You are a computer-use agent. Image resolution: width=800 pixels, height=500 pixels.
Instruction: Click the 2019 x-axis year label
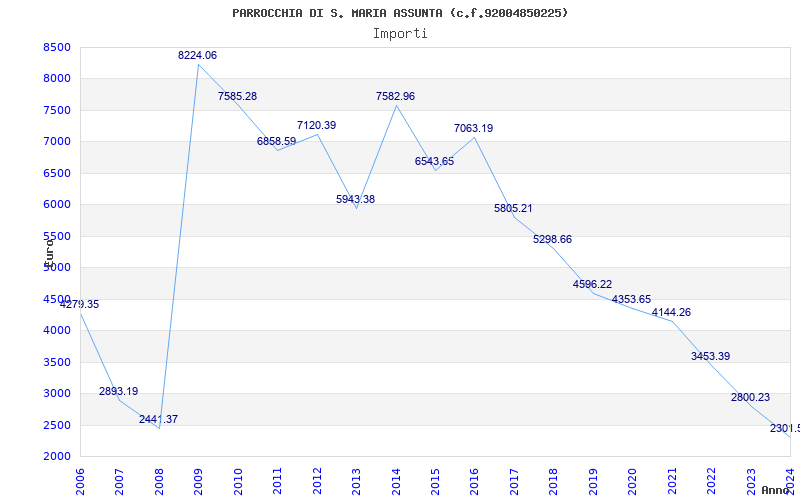[x=593, y=482]
